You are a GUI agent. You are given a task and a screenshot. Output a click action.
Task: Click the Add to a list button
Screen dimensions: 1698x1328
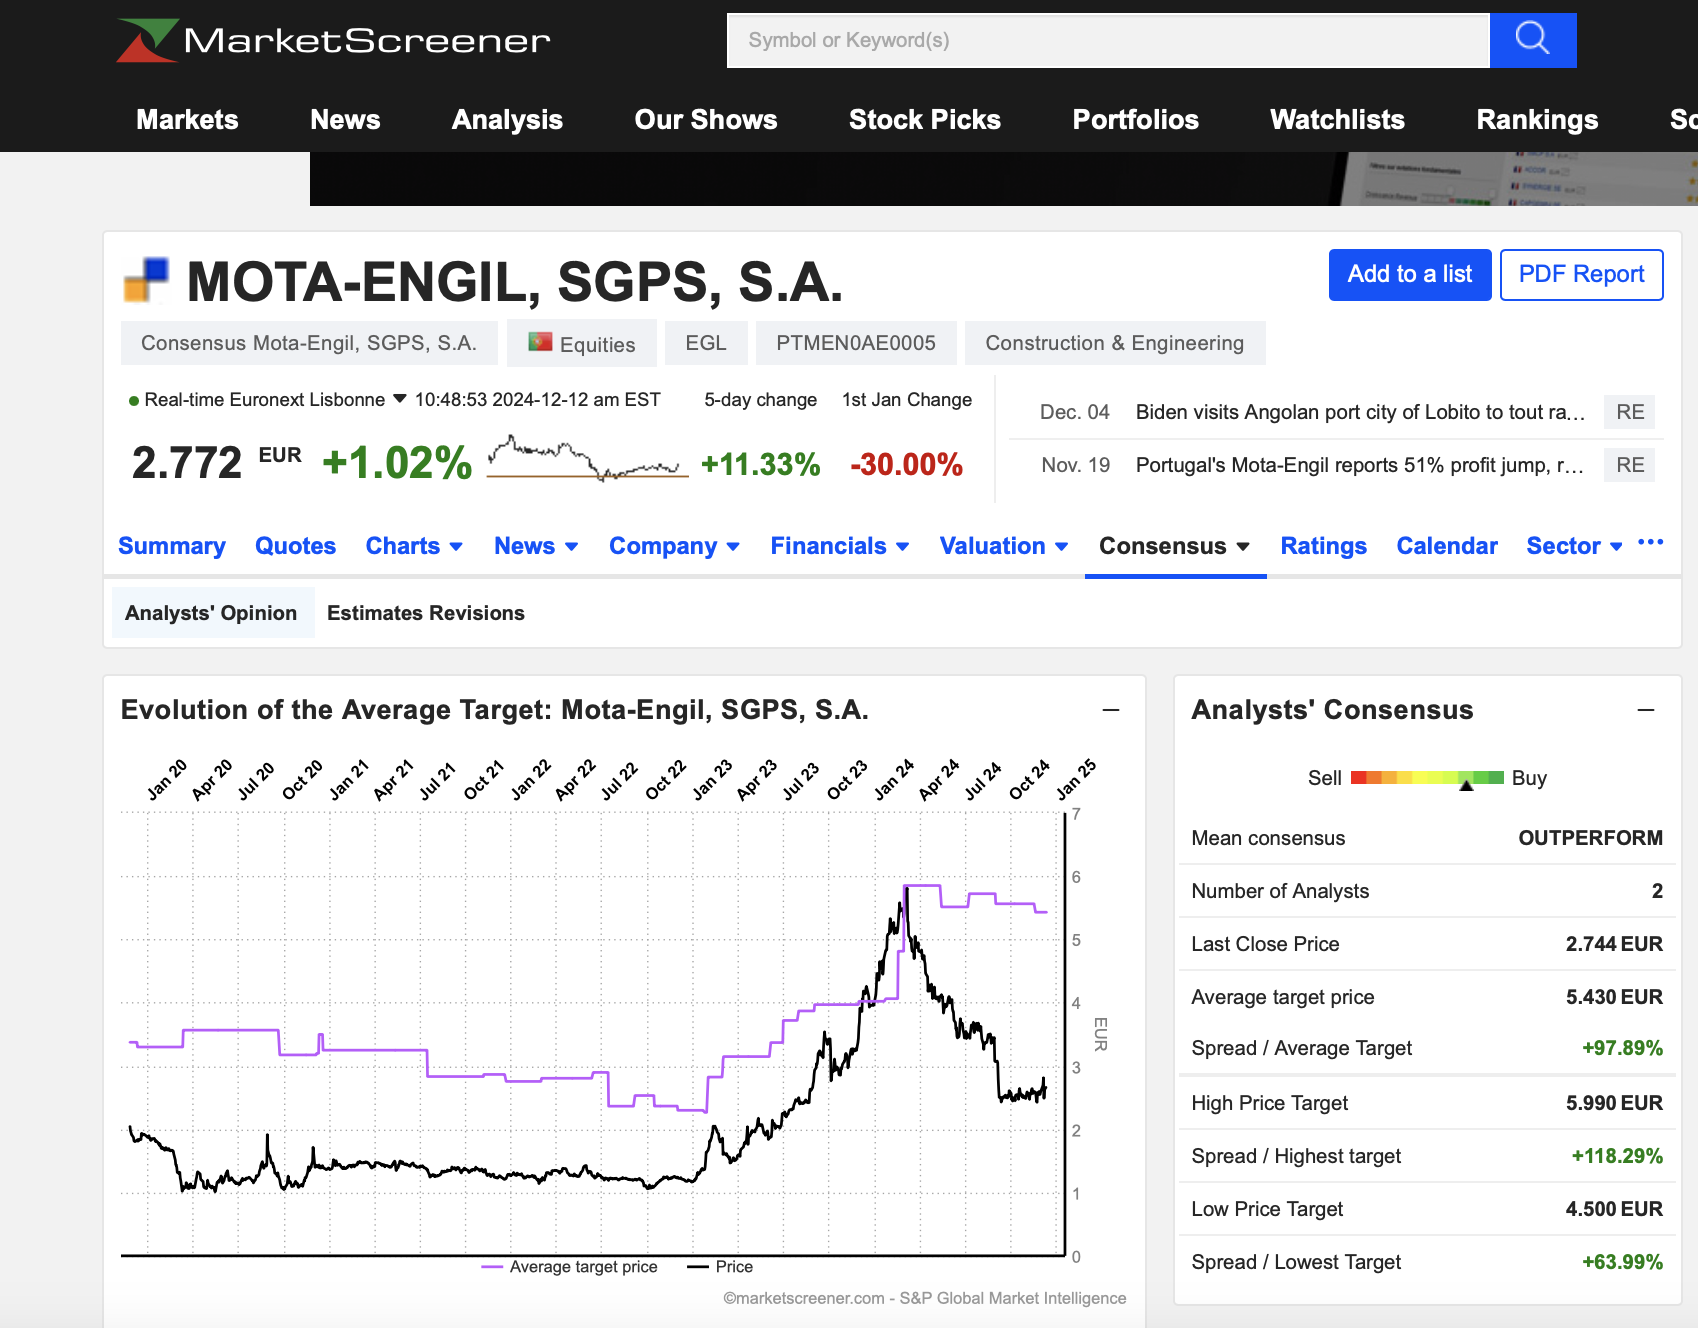click(1409, 275)
